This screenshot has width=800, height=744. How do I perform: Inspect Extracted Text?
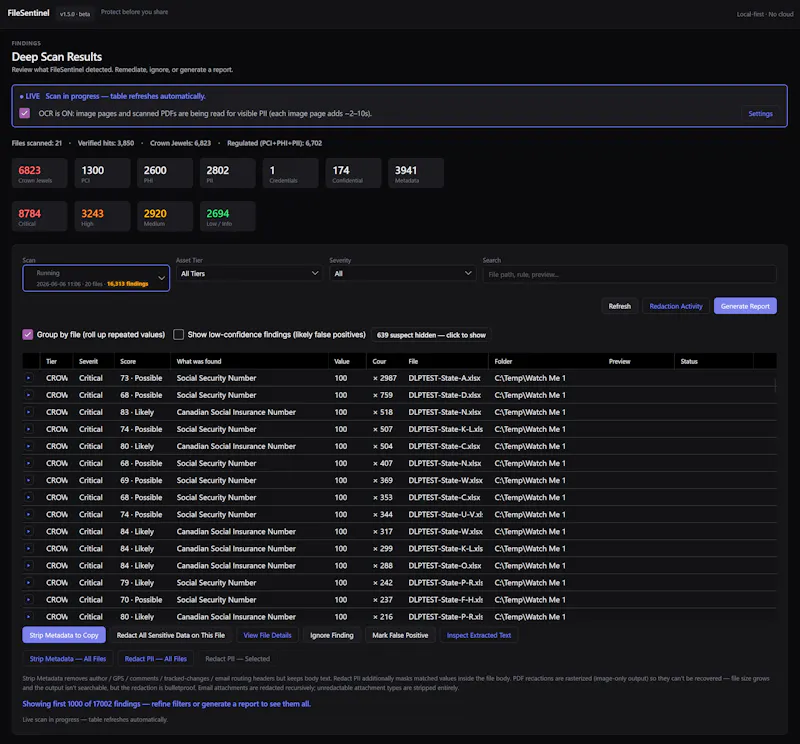[x=479, y=635]
